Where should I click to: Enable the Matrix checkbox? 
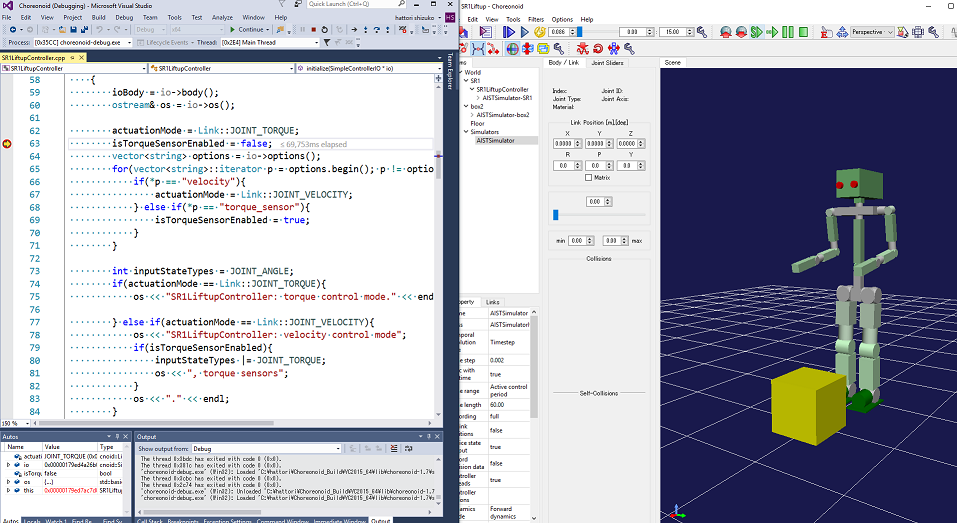coord(588,177)
